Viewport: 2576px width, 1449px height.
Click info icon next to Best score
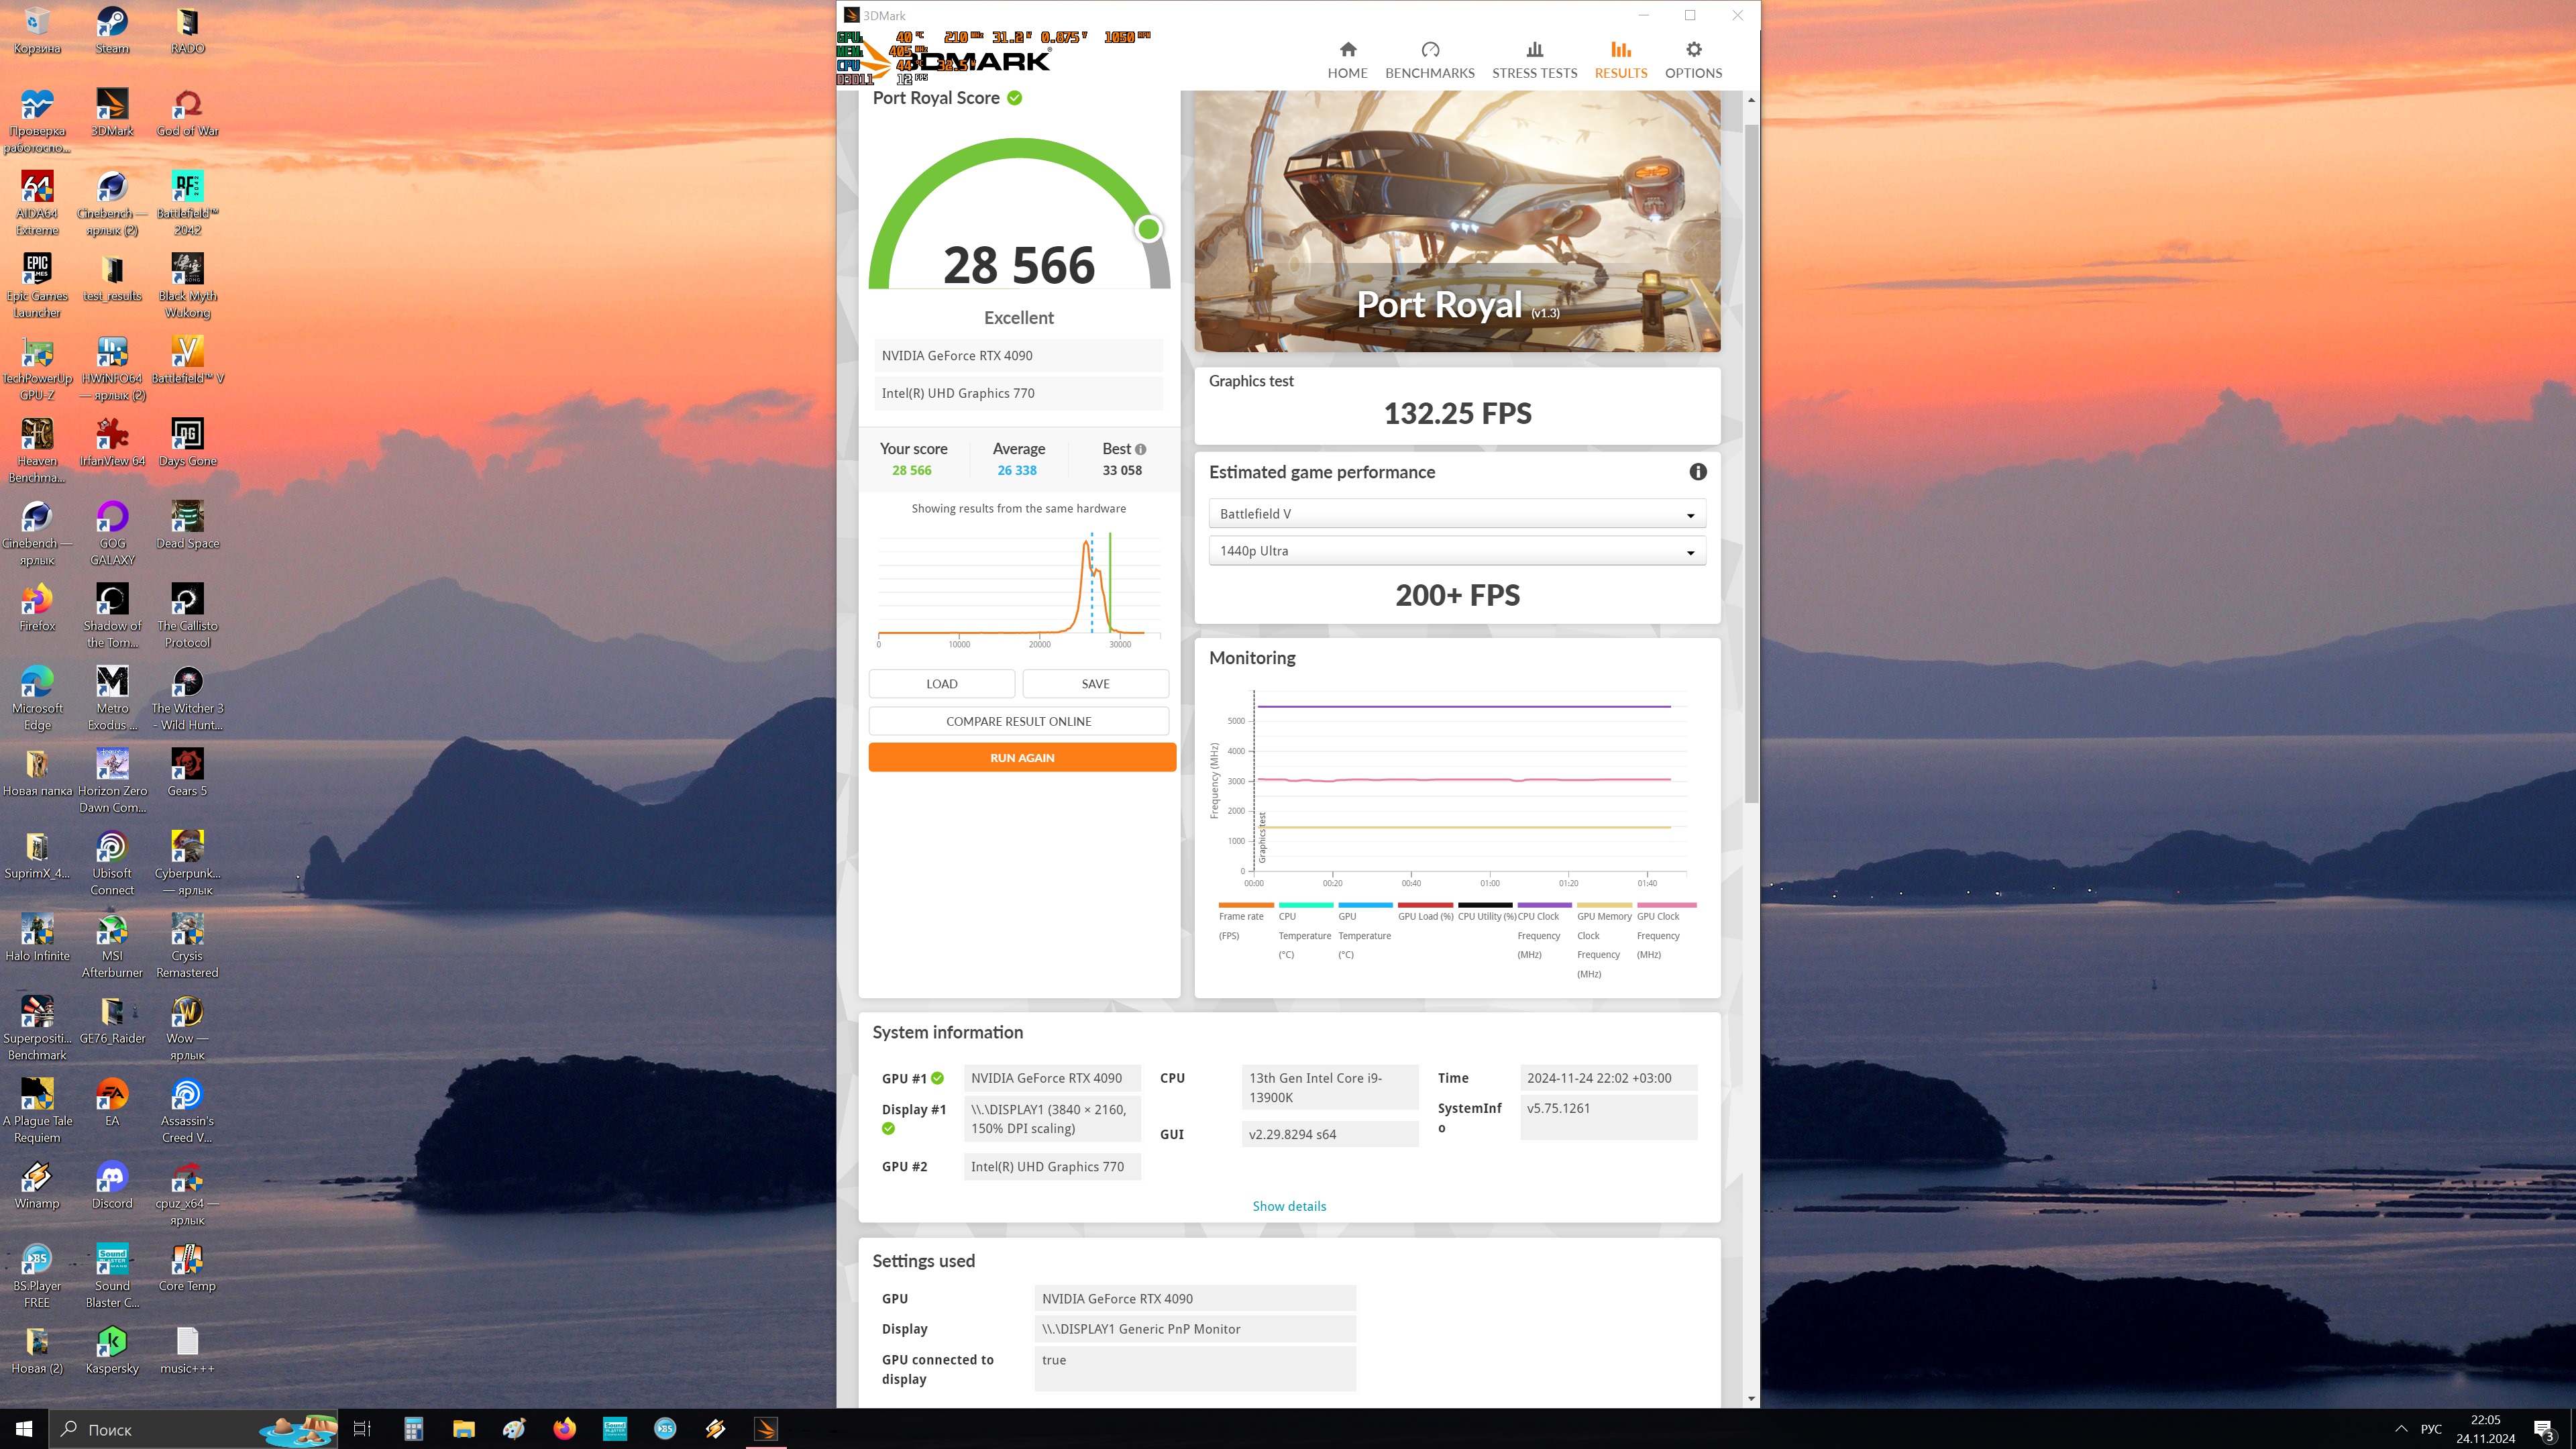point(1141,450)
